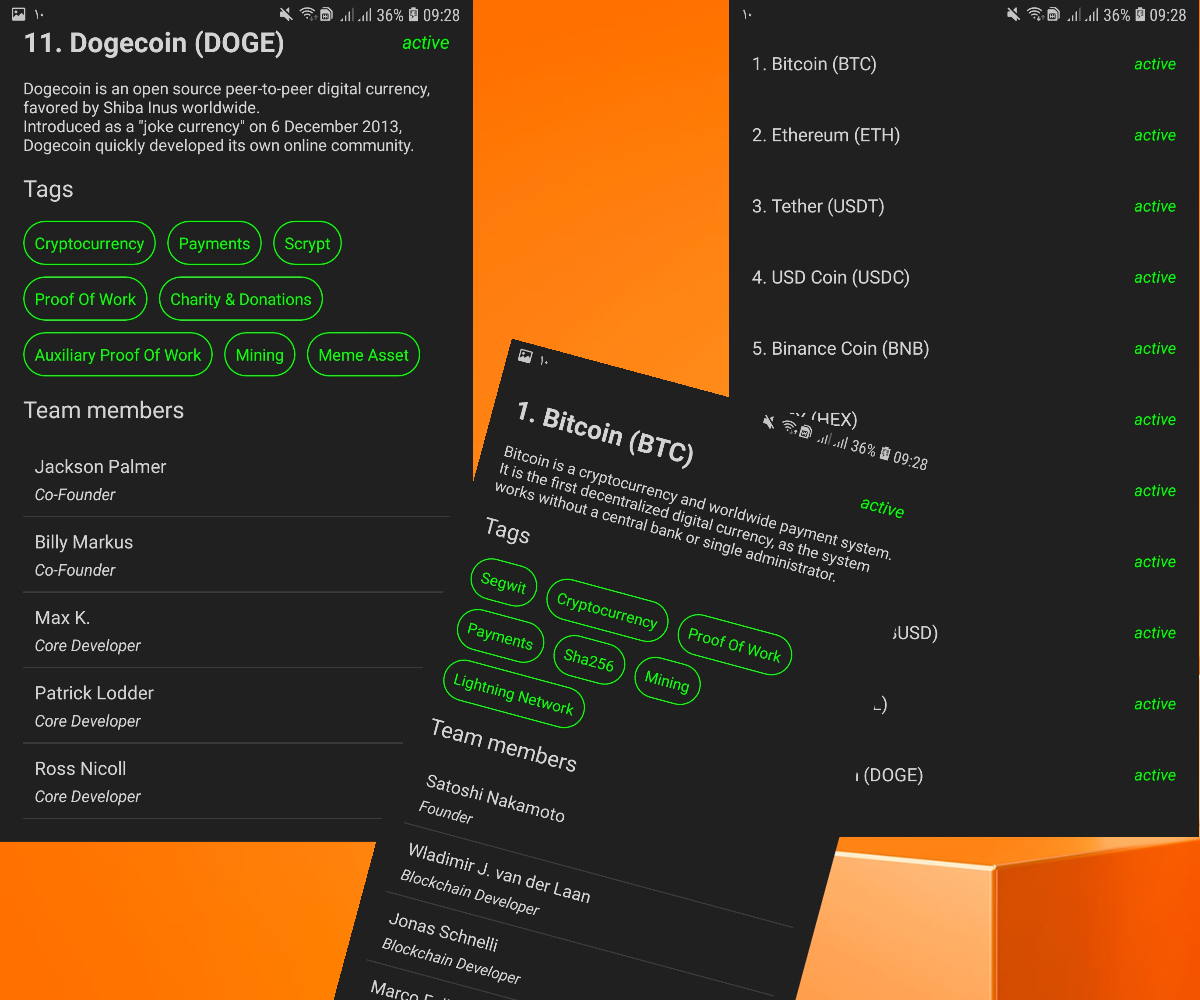Tap the Scrypt tag on Dogecoin page
1200x1000 pixels.
pyautogui.click(x=307, y=243)
